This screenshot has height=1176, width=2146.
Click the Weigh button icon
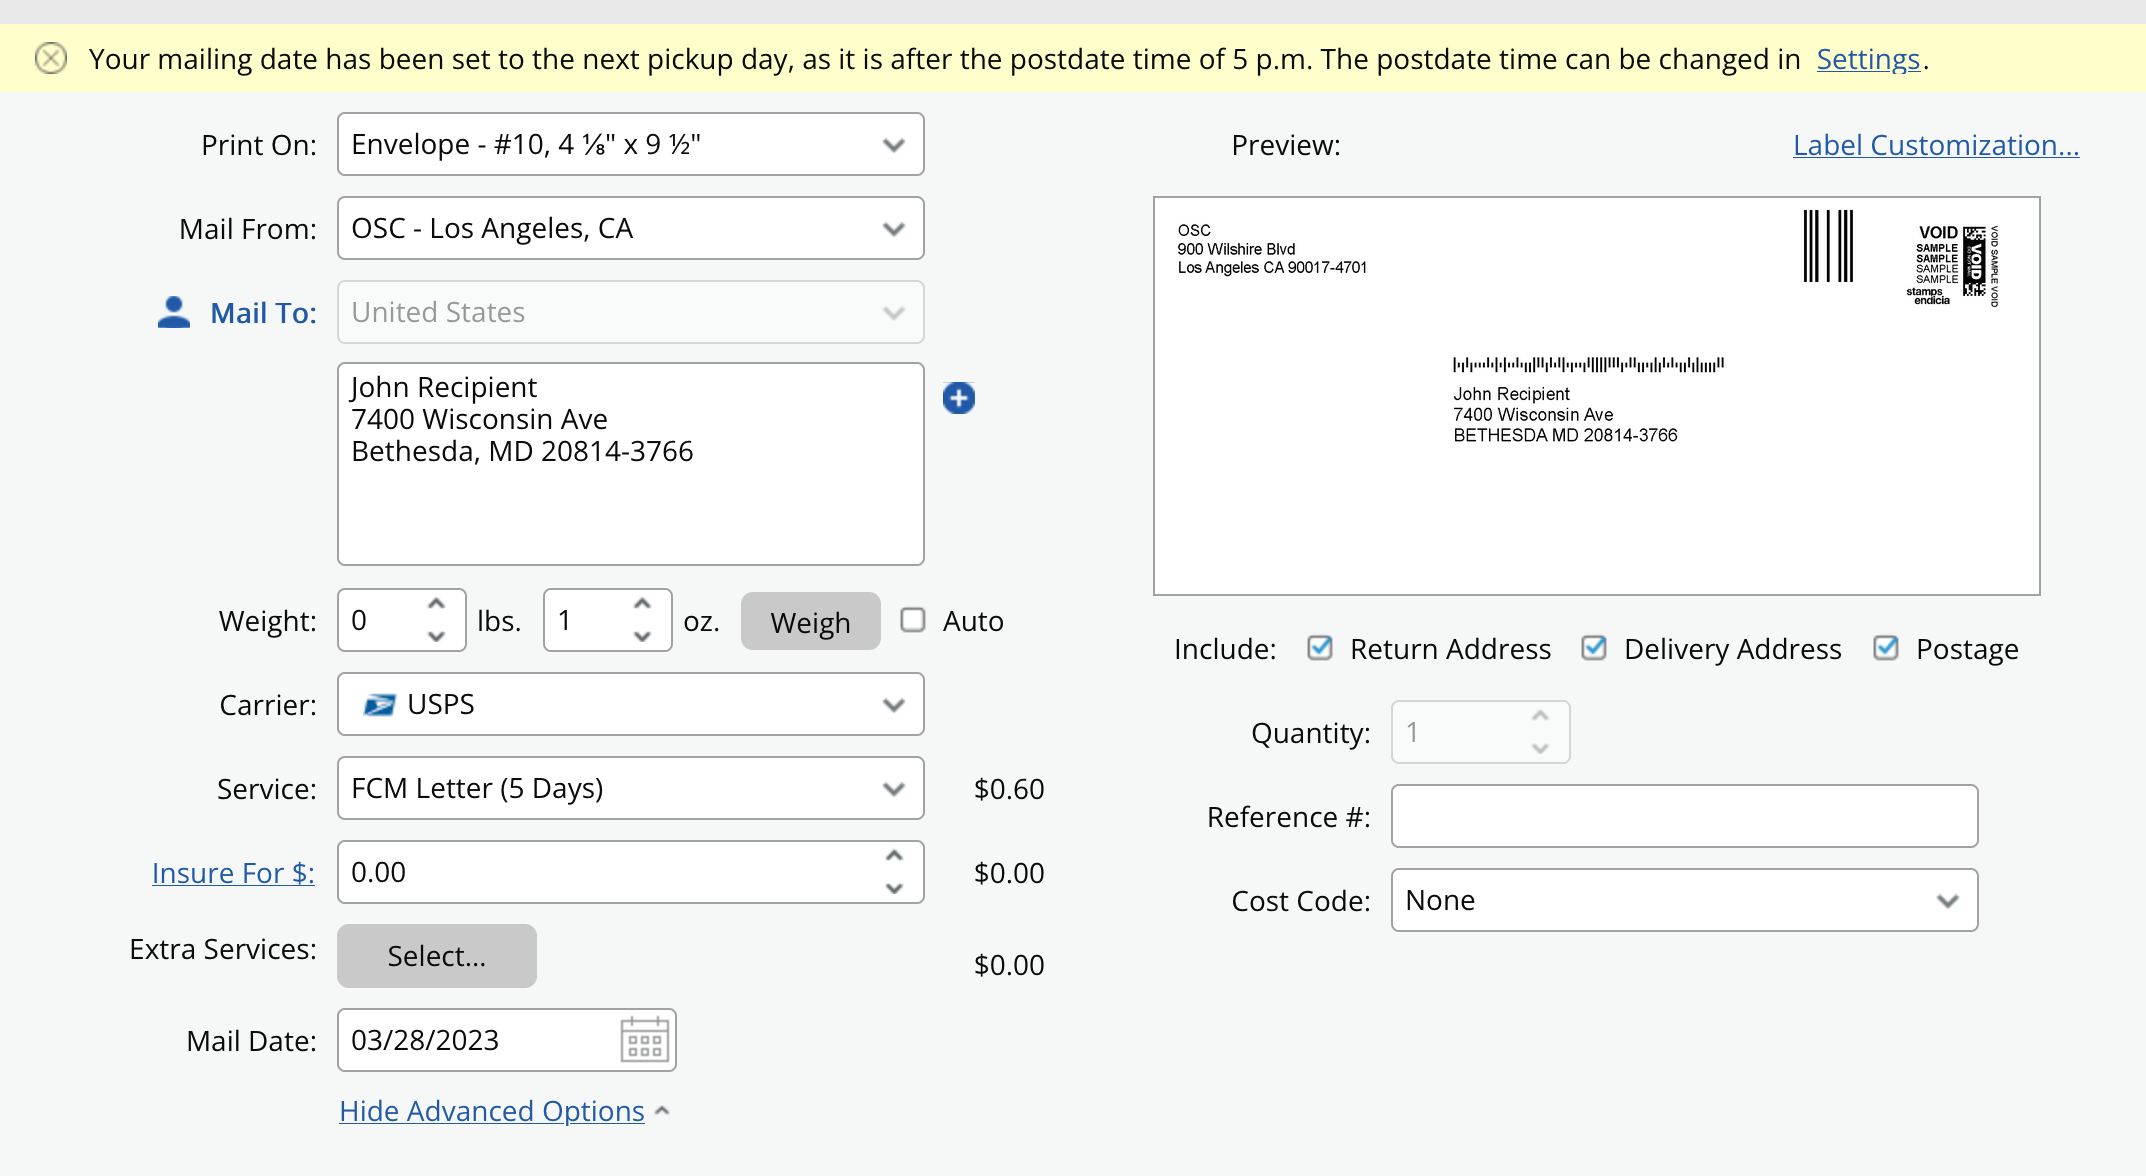tap(808, 620)
